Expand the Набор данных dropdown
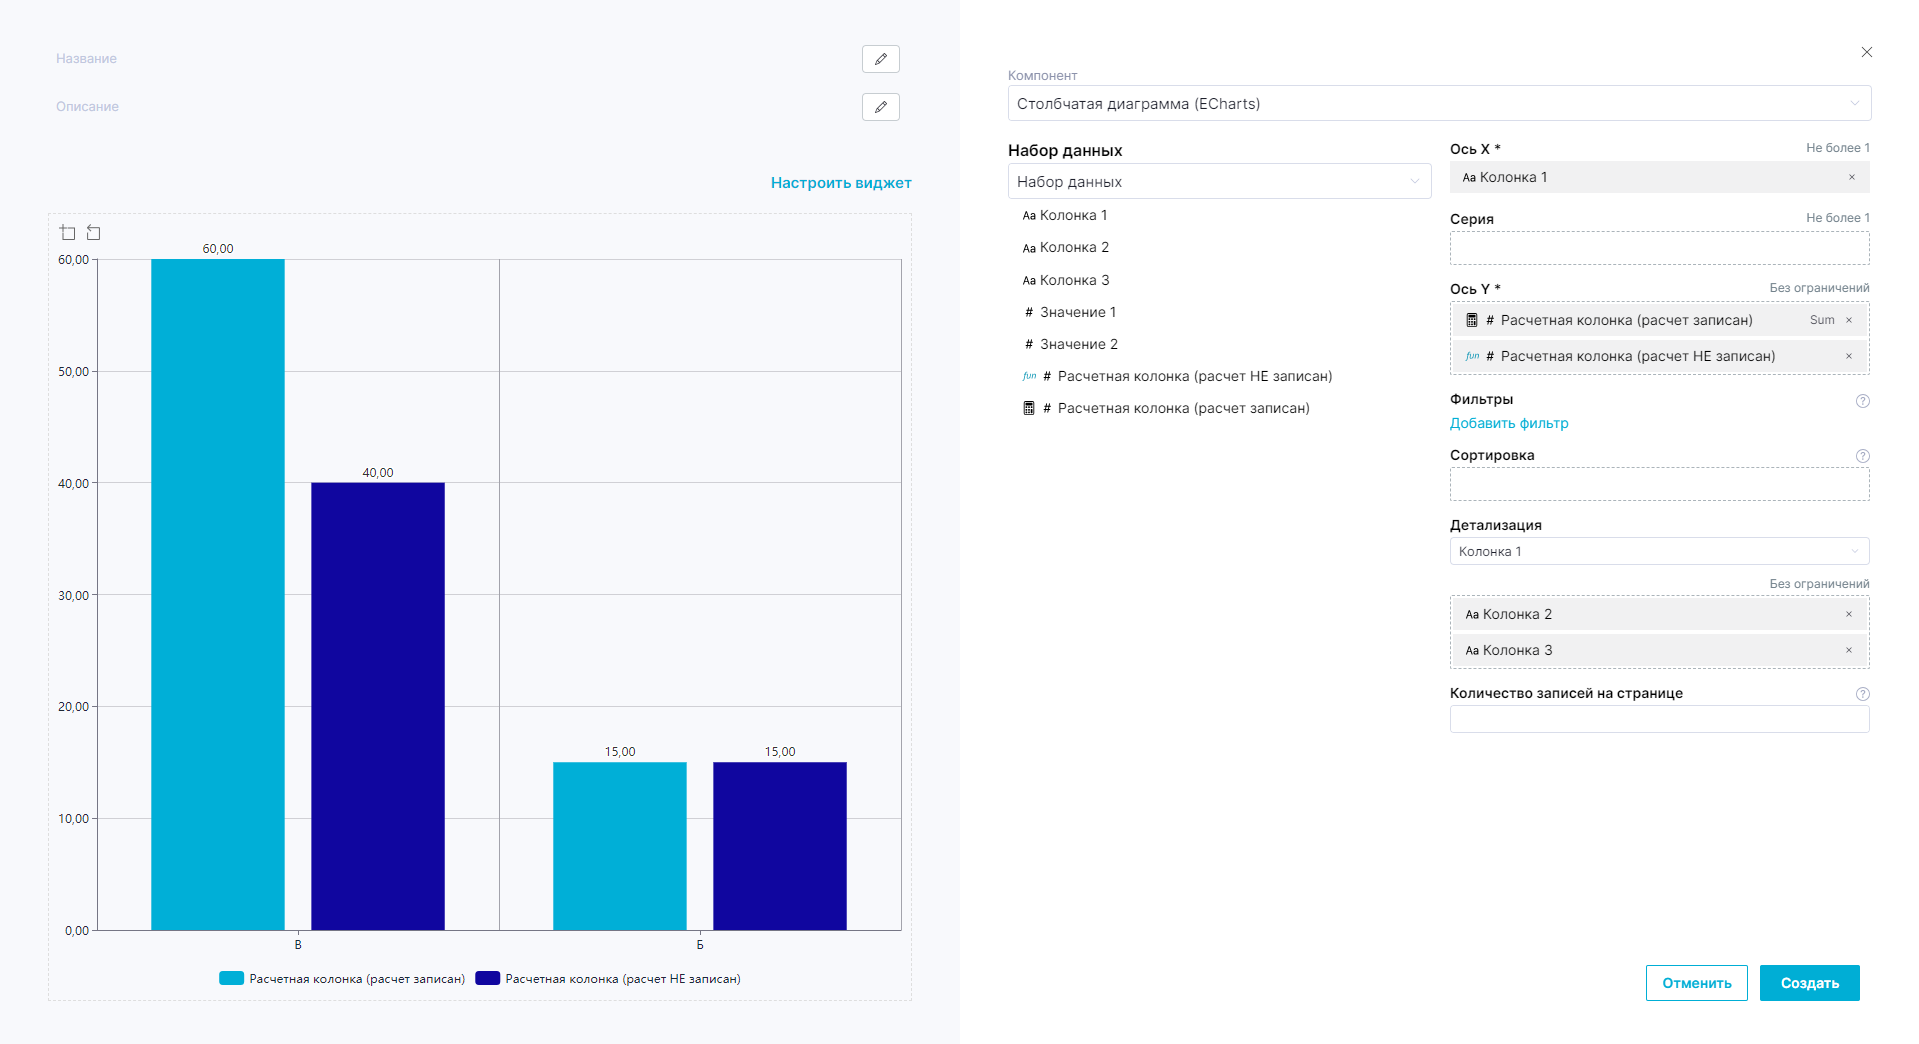The image size is (1919, 1044). [1218, 182]
